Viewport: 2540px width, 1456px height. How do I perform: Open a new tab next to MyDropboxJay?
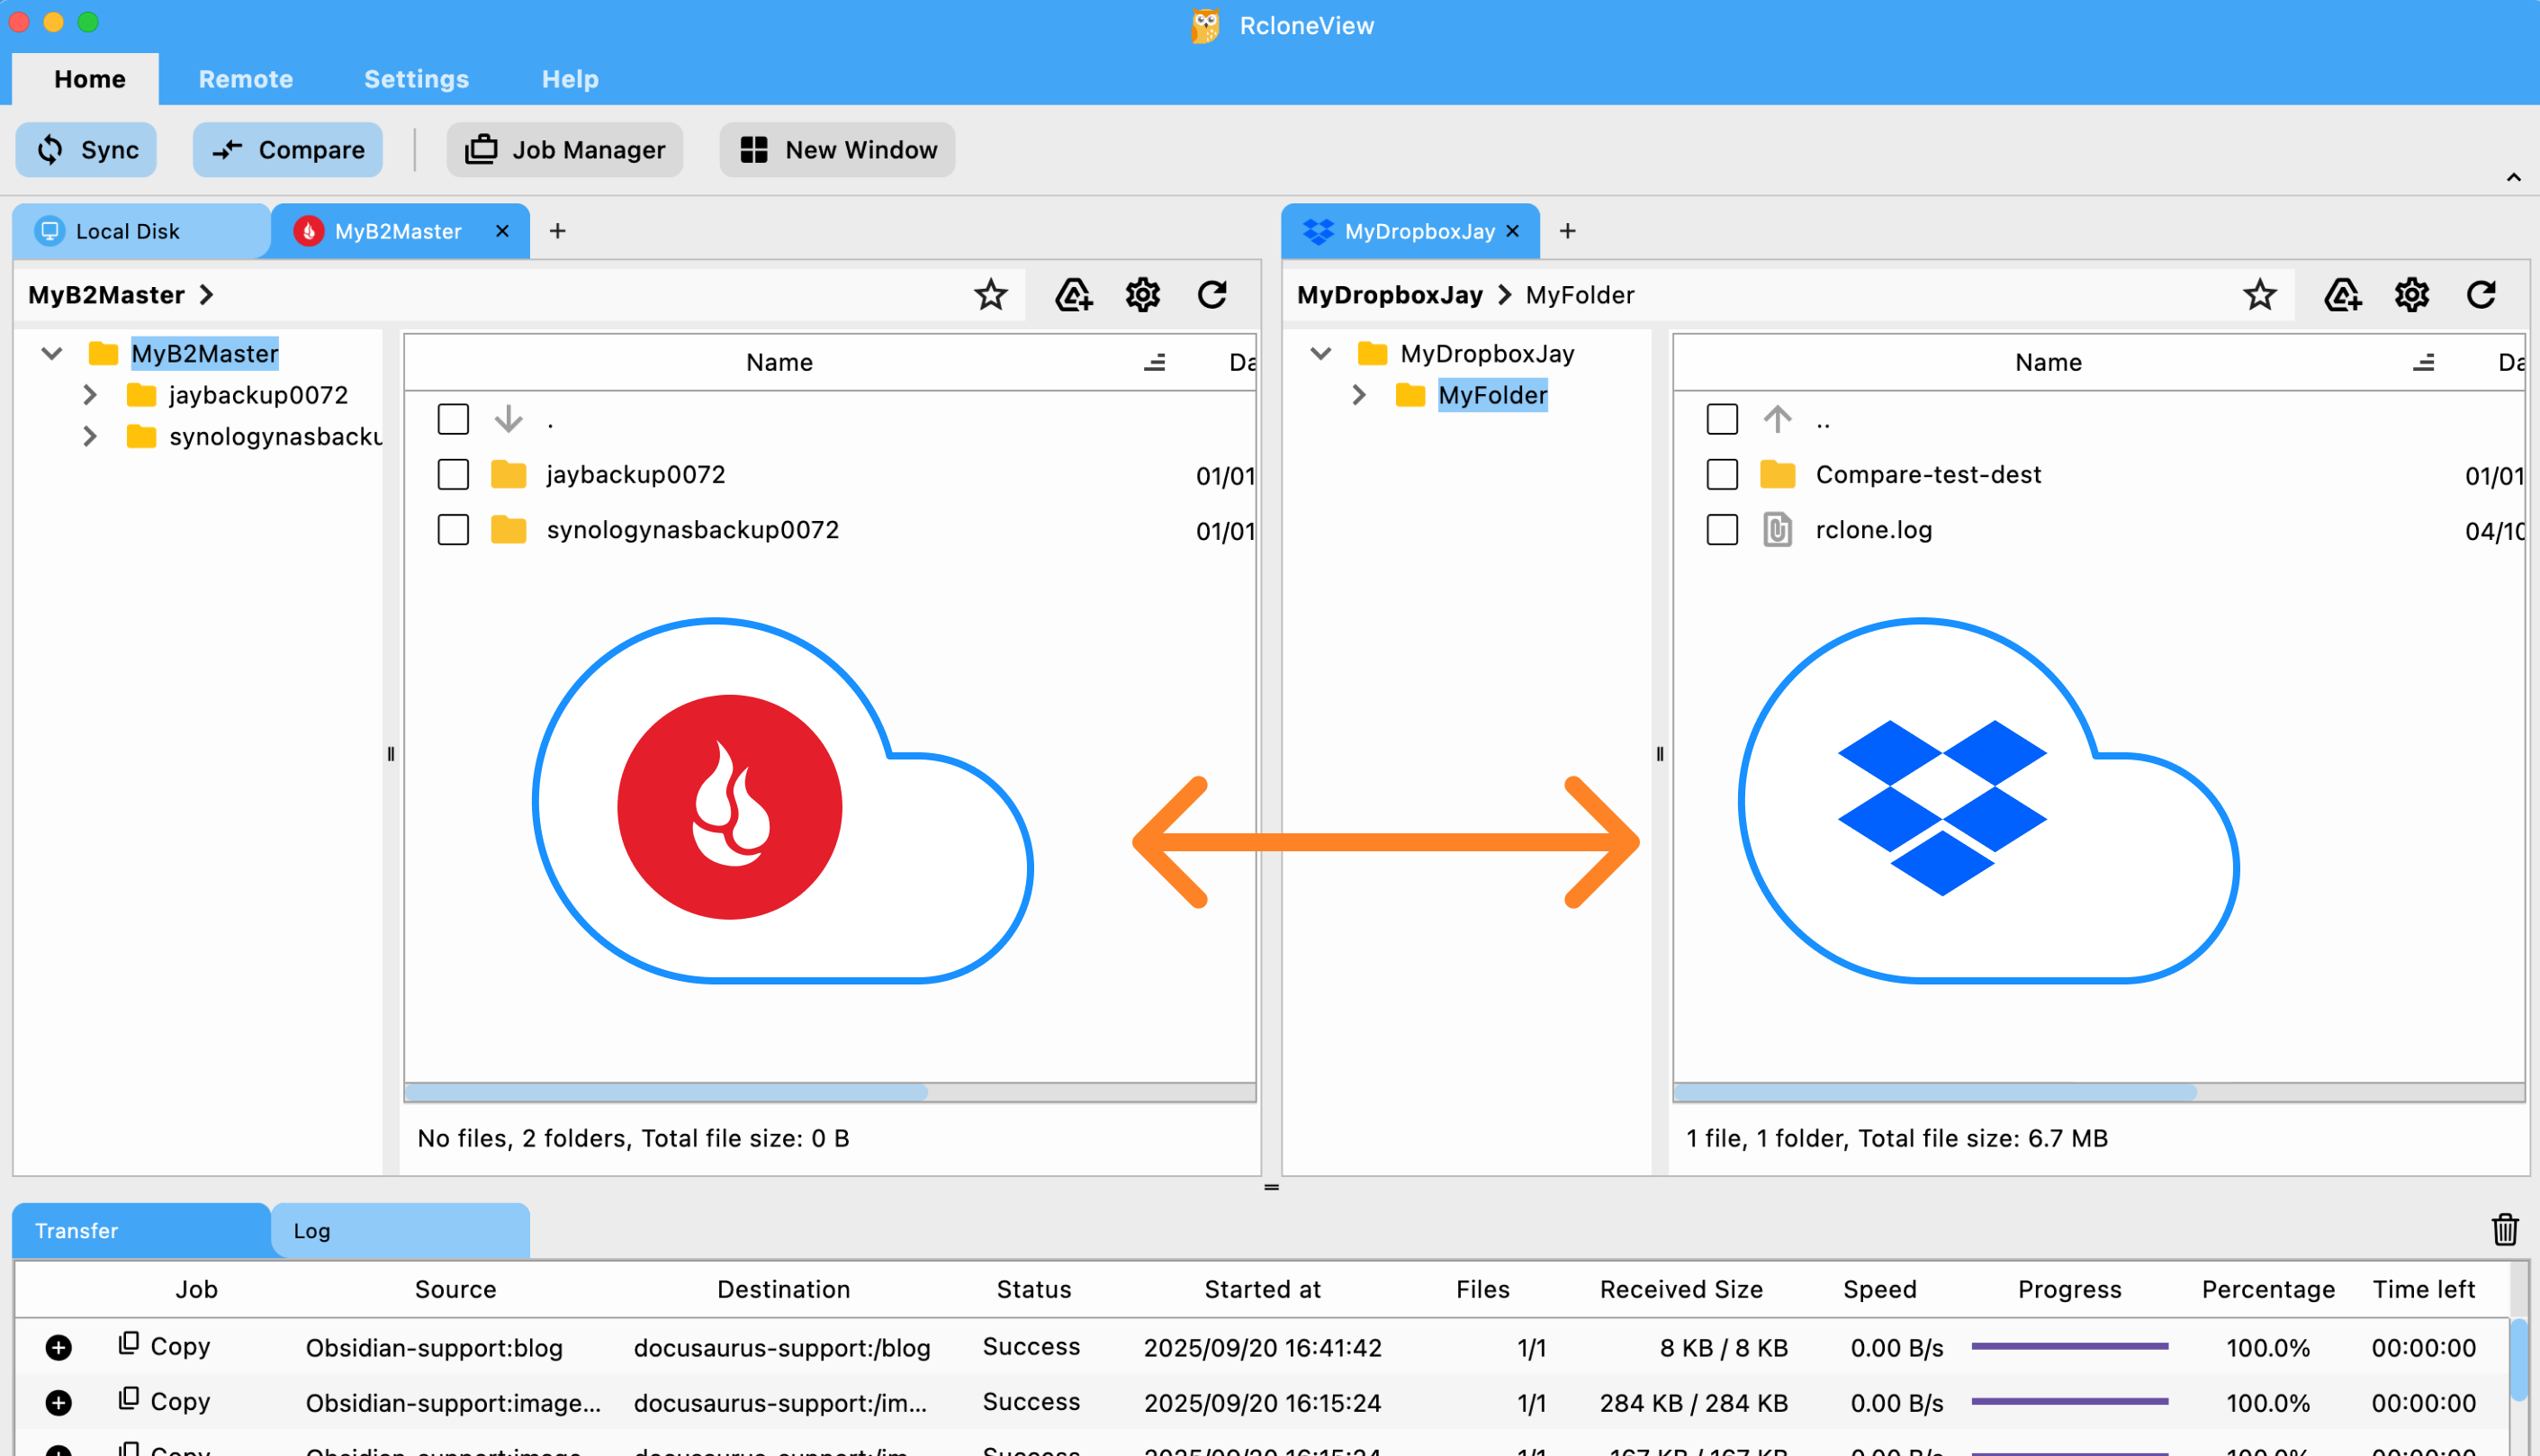[x=1567, y=231]
